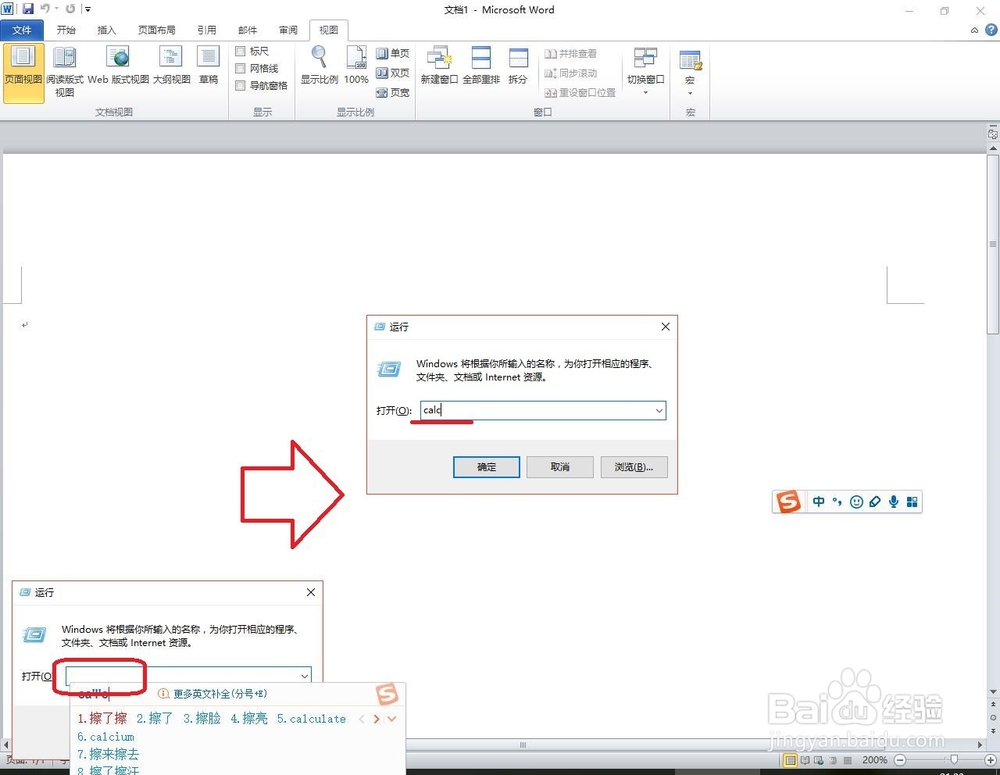Open emoji panel on Sogou IME toolbar
The width and height of the screenshot is (1000, 775).
(857, 502)
